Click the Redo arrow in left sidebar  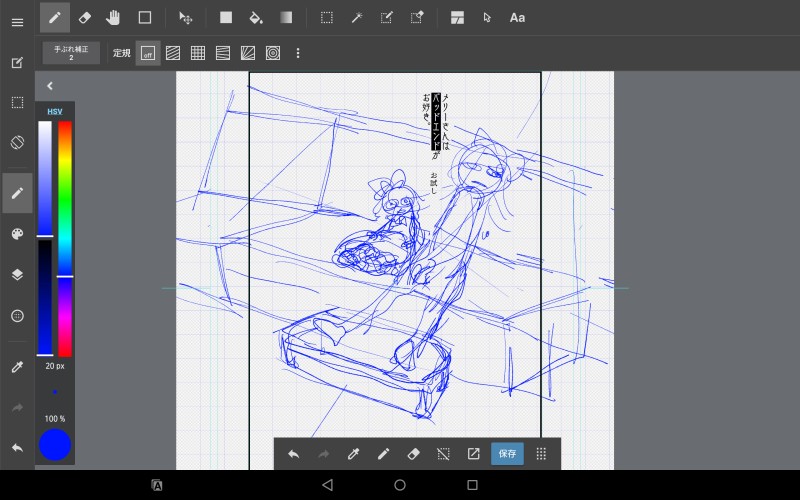coord(17,408)
